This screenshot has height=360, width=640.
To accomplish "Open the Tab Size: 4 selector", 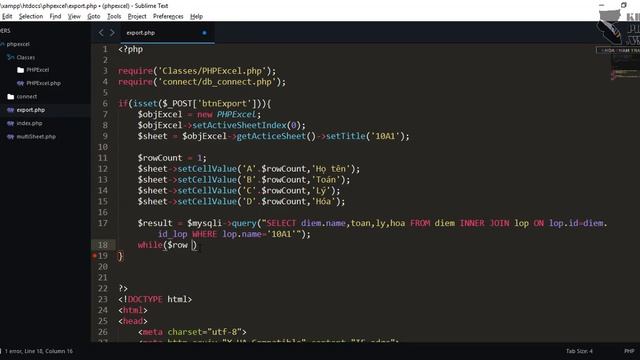I will (x=579, y=351).
